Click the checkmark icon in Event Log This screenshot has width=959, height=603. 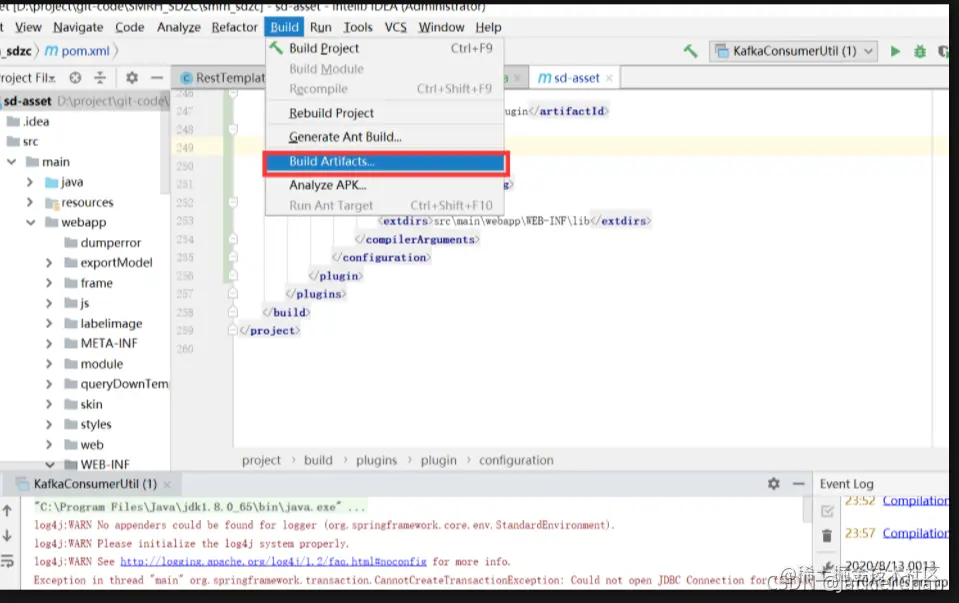(x=828, y=511)
